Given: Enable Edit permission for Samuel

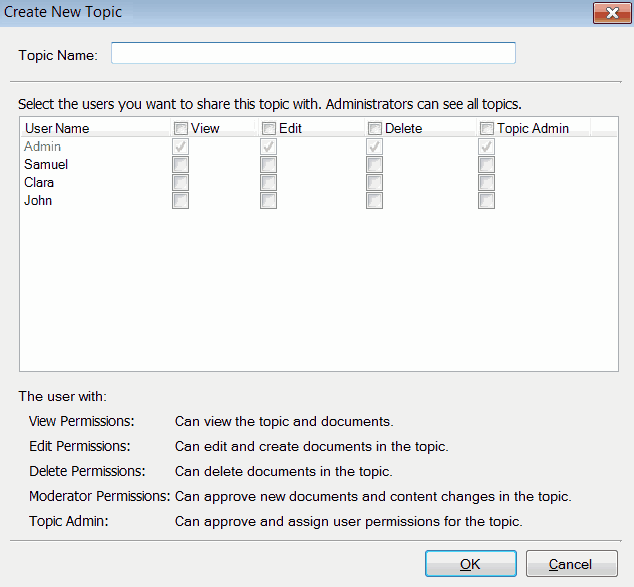Looking at the screenshot, I should click(x=269, y=165).
